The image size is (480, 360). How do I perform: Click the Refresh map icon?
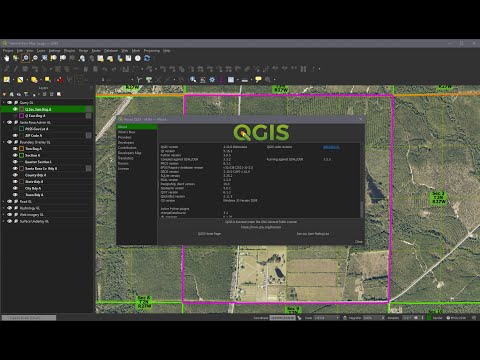[147, 58]
